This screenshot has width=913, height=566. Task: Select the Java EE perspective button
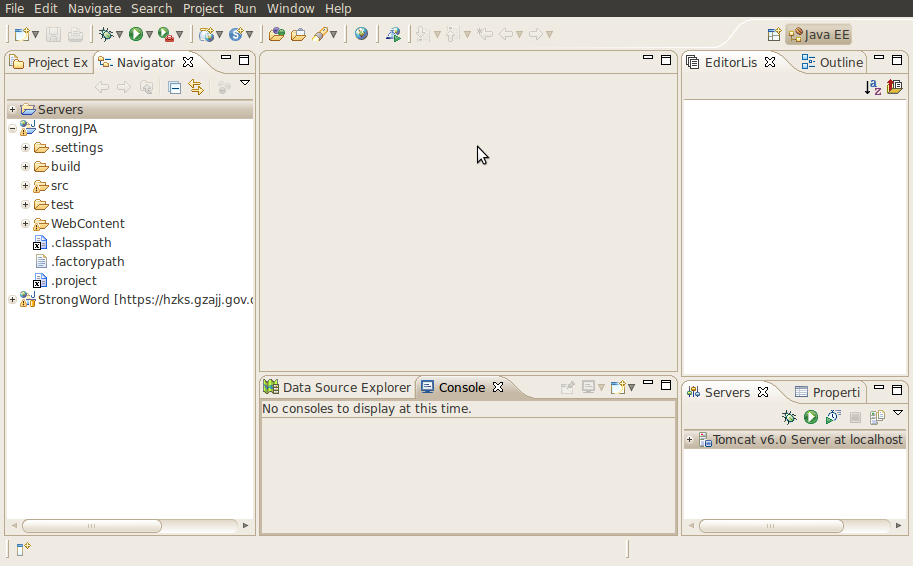[819, 34]
